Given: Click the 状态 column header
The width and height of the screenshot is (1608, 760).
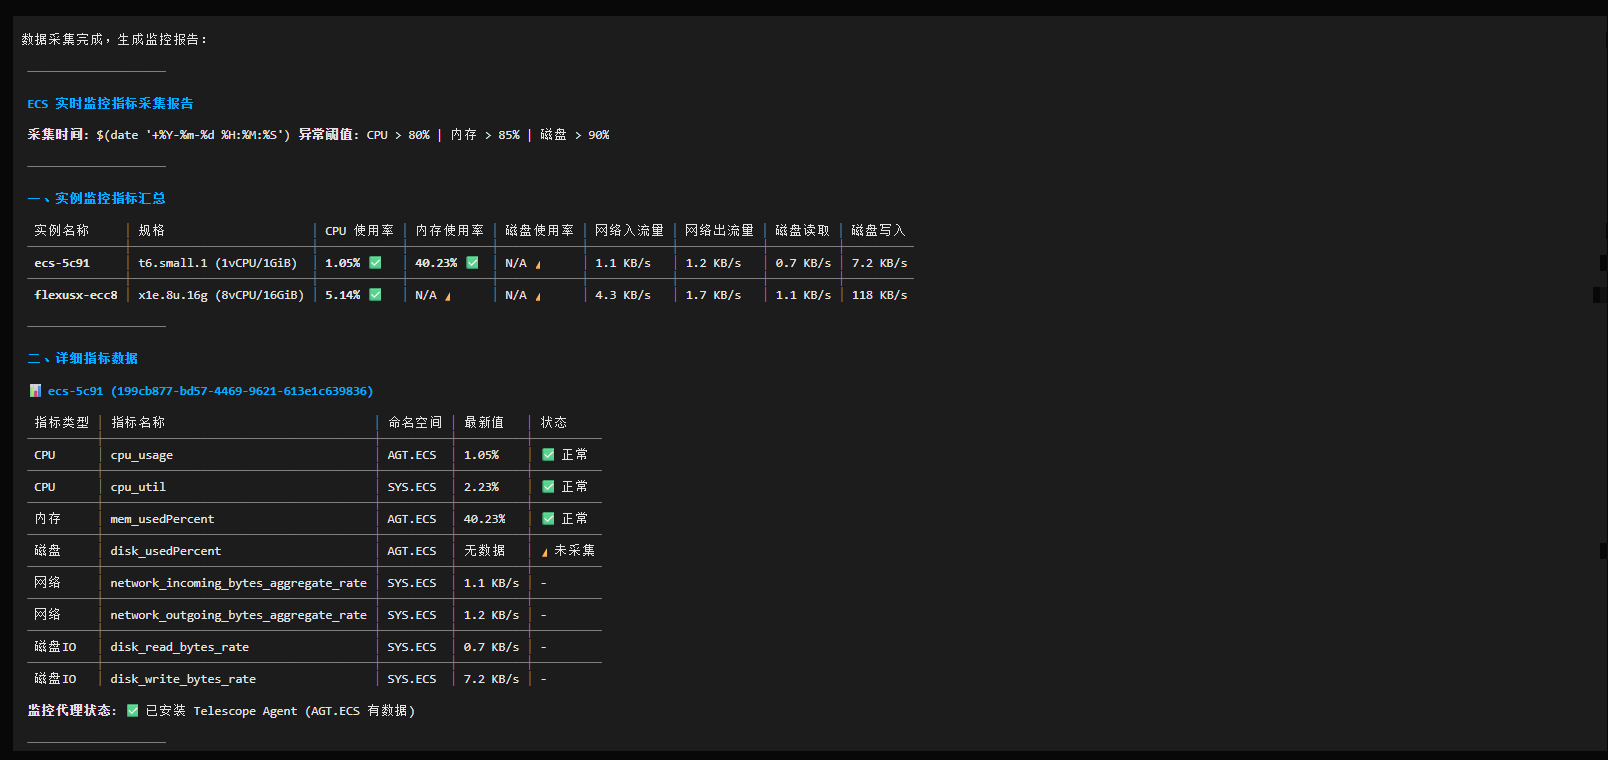Looking at the screenshot, I should (x=554, y=423).
